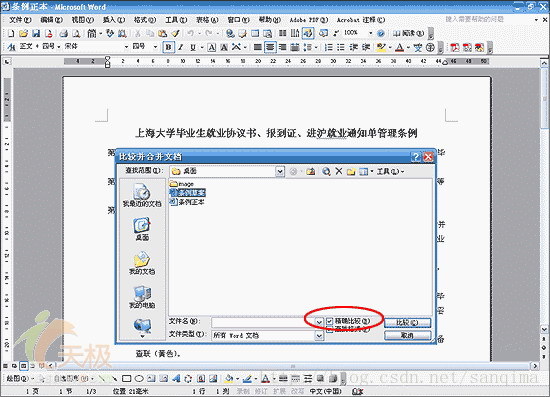550x397 pixels.
Task: Toggle Italic formatting button
Action: click(x=181, y=47)
